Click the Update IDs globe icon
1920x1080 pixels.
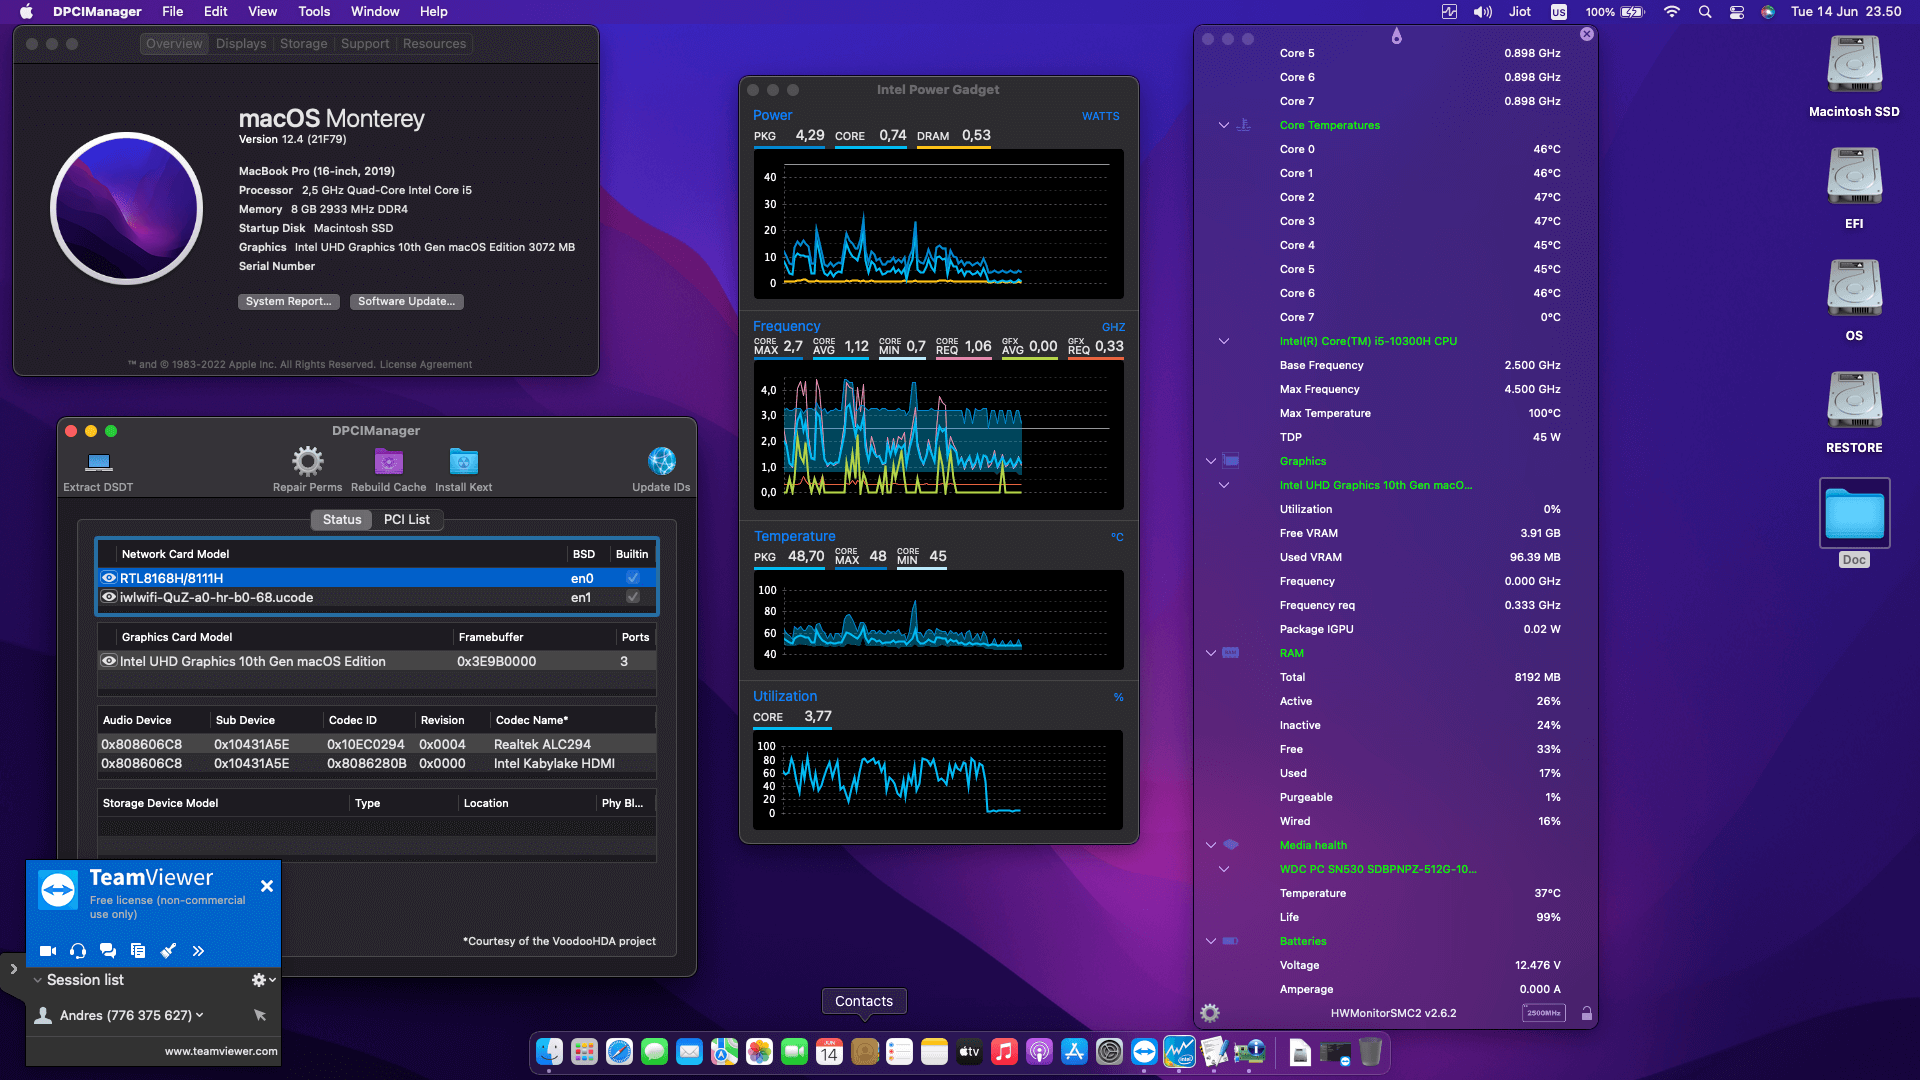point(661,461)
